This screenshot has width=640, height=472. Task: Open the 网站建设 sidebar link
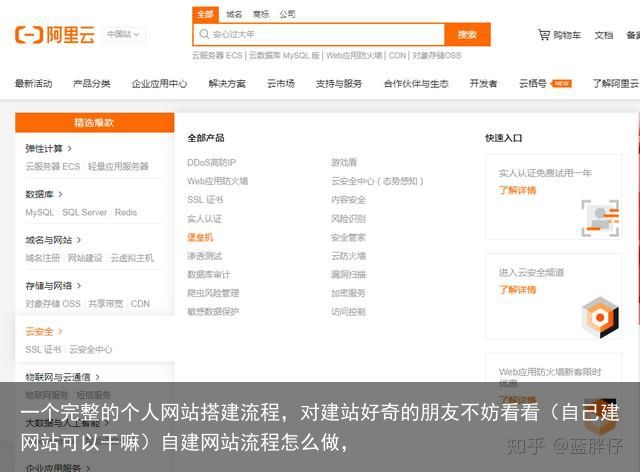[85, 258]
